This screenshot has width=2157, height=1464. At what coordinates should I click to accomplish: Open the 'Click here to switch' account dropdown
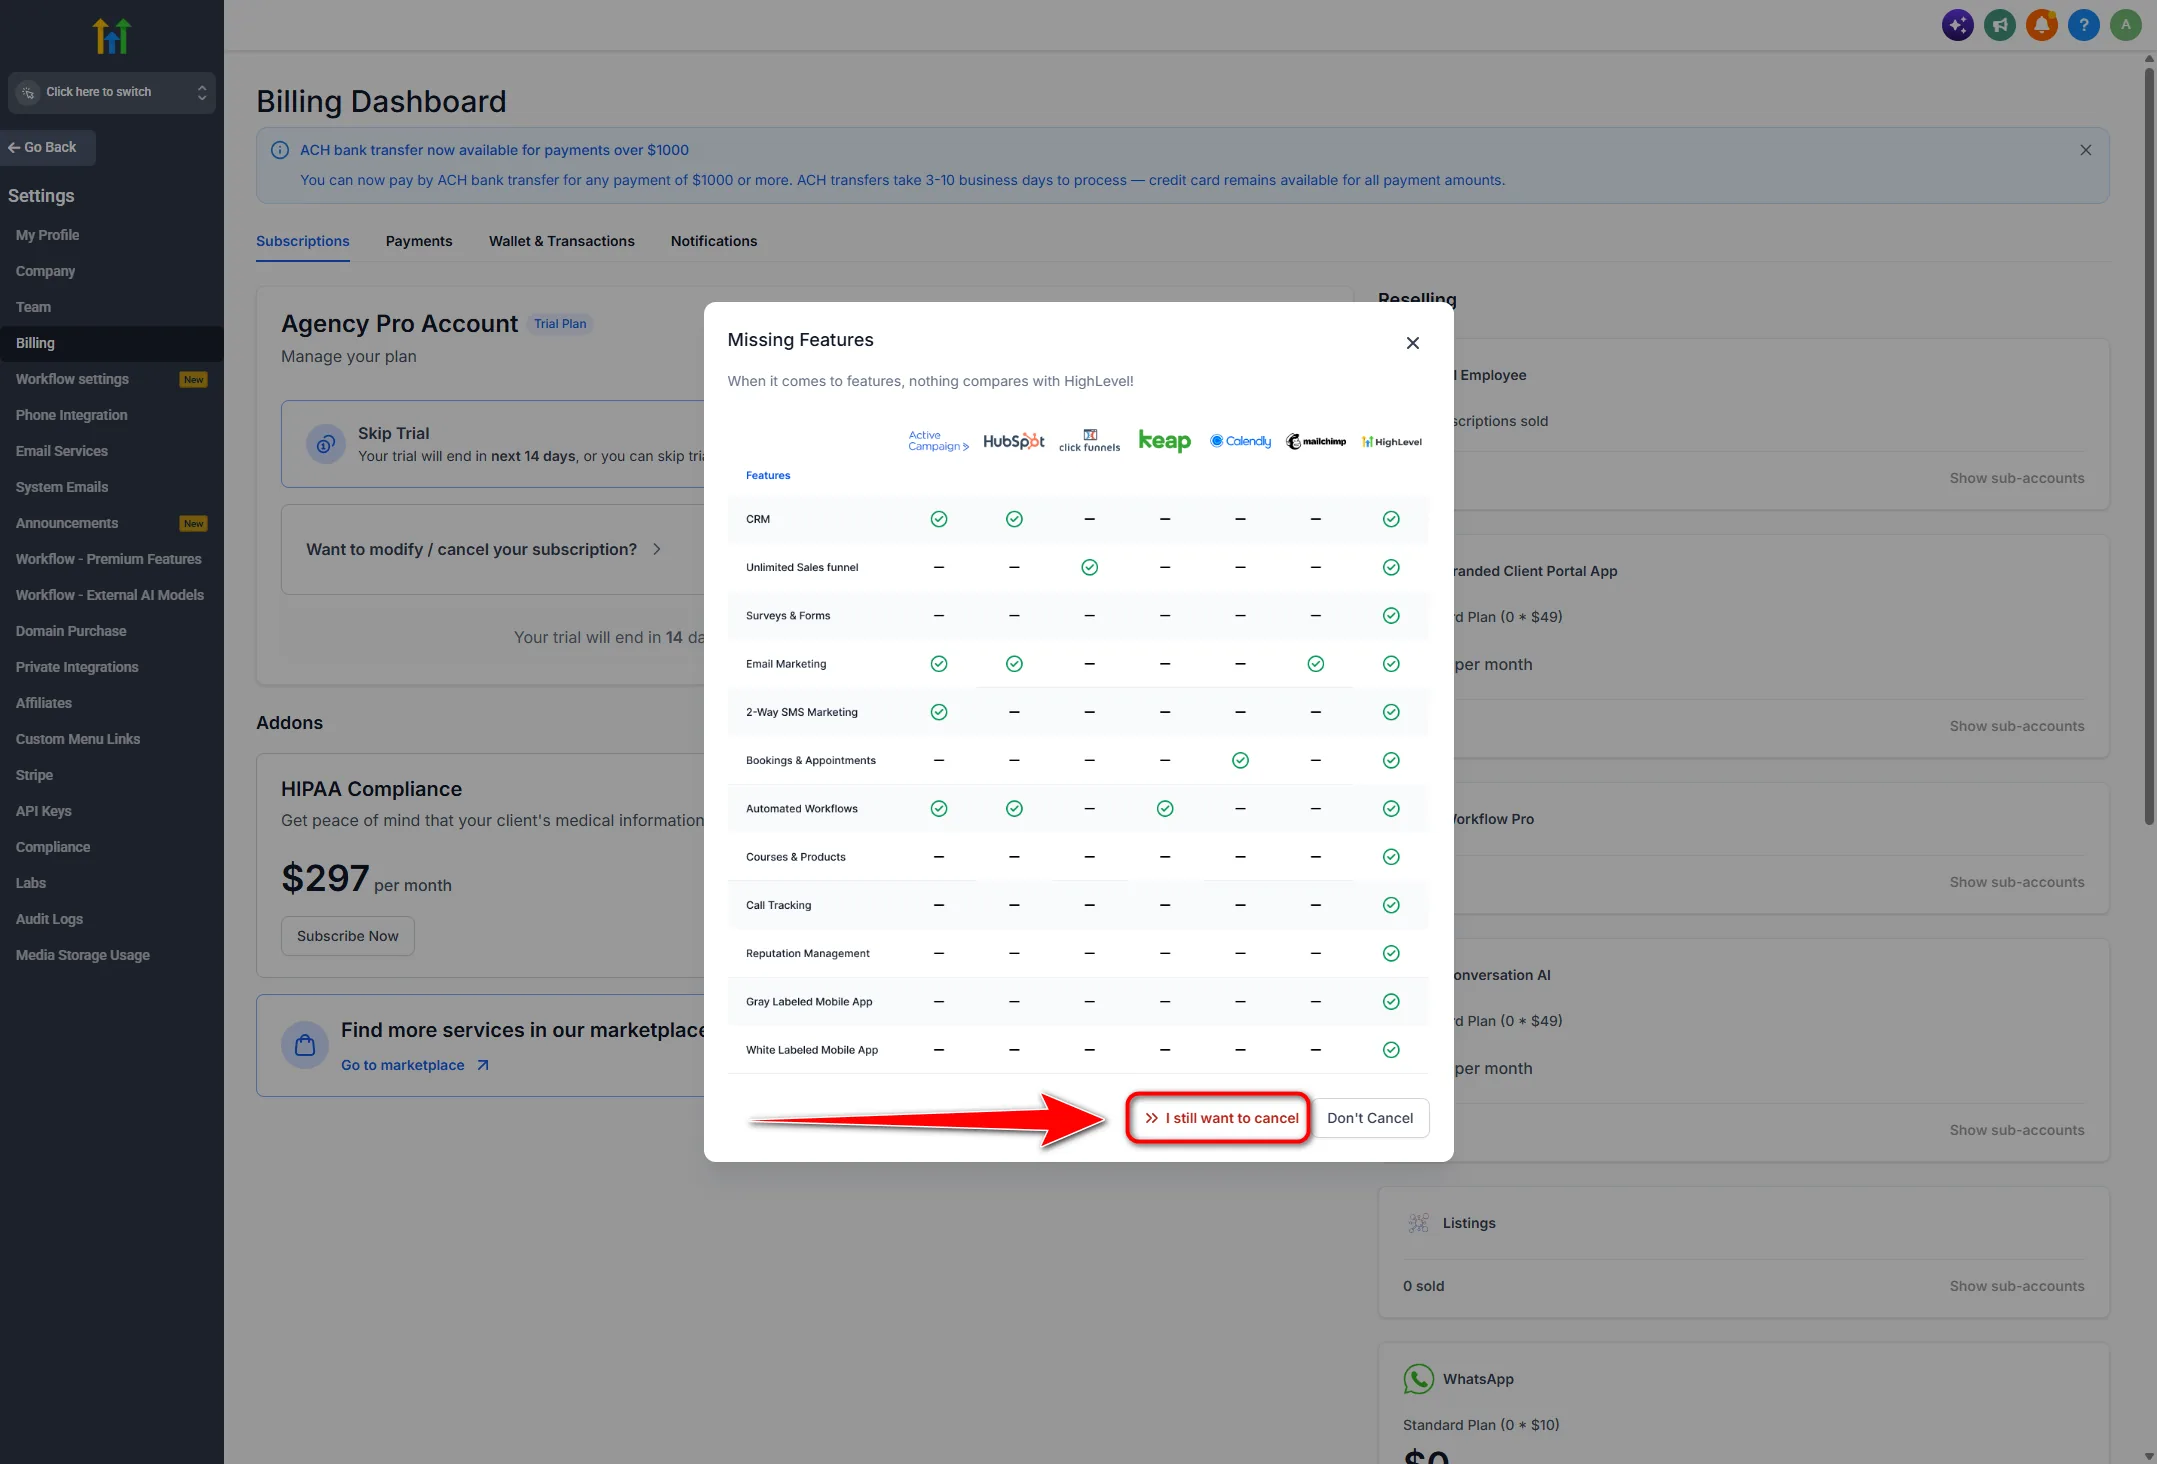tap(112, 92)
